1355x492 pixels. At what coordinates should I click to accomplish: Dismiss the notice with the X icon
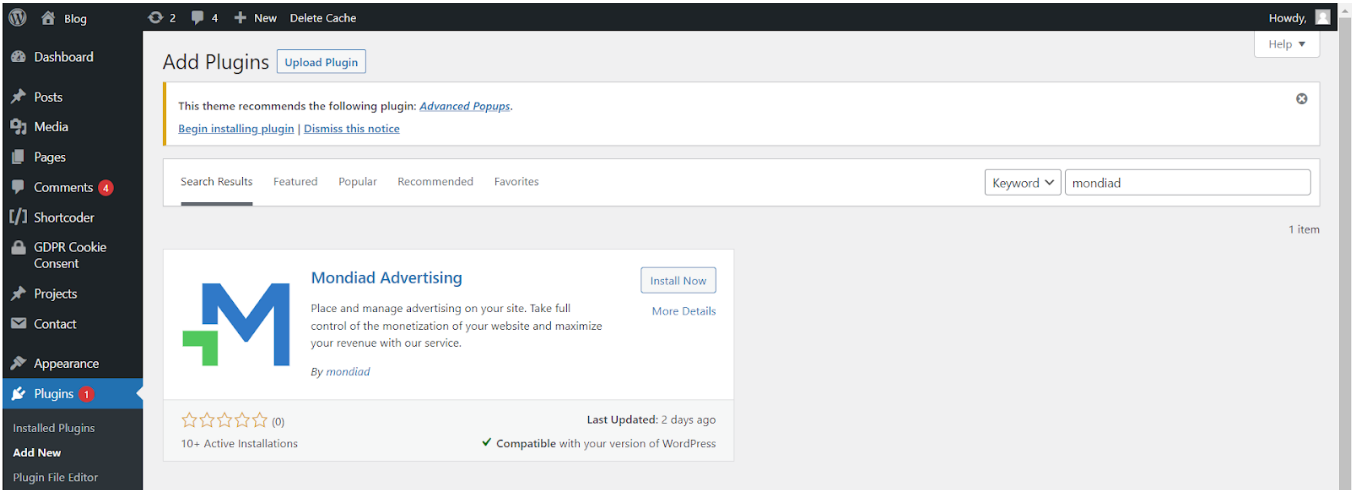(x=1301, y=99)
